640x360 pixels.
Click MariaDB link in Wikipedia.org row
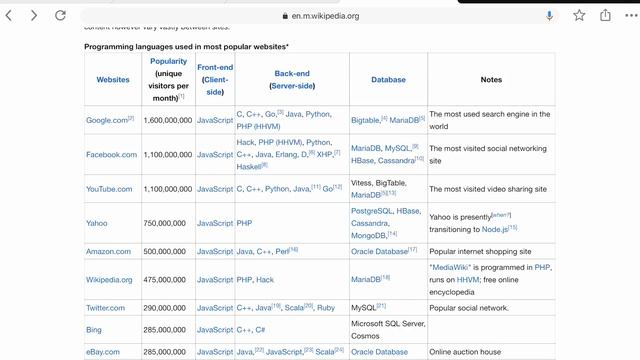[x=366, y=280]
